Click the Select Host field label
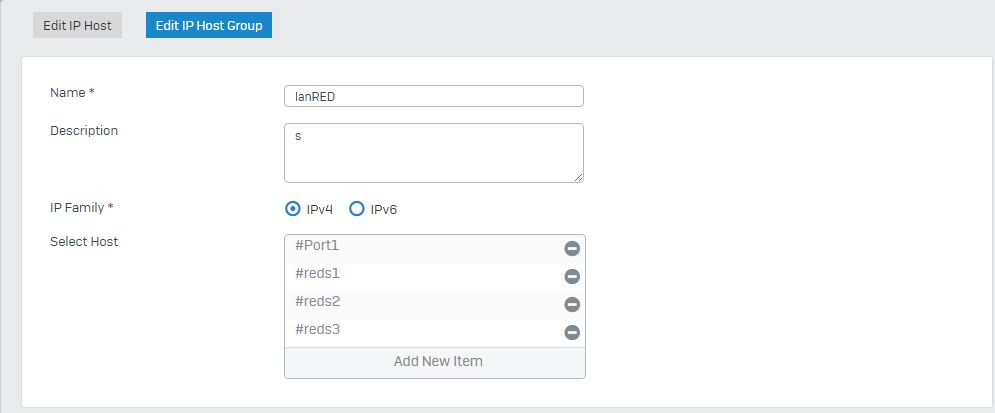 pos(84,242)
